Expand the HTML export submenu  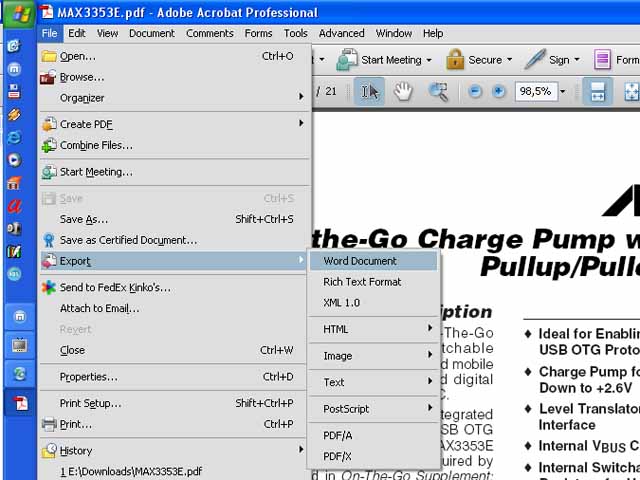(x=373, y=329)
